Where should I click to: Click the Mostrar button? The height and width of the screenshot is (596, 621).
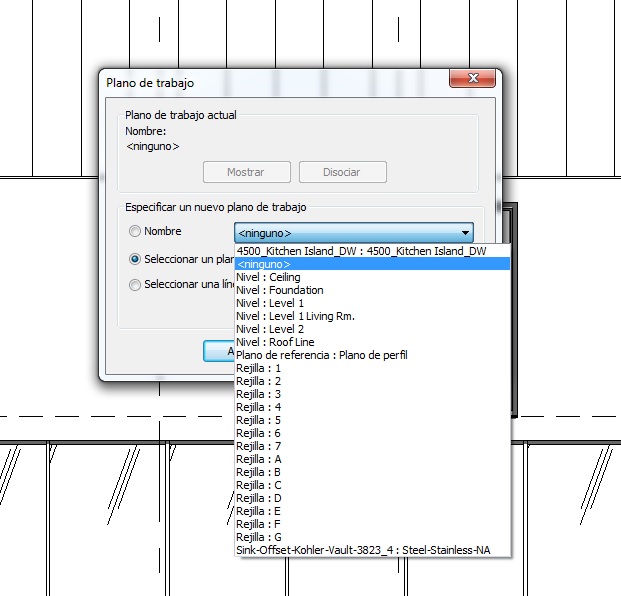tap(246, 172)
